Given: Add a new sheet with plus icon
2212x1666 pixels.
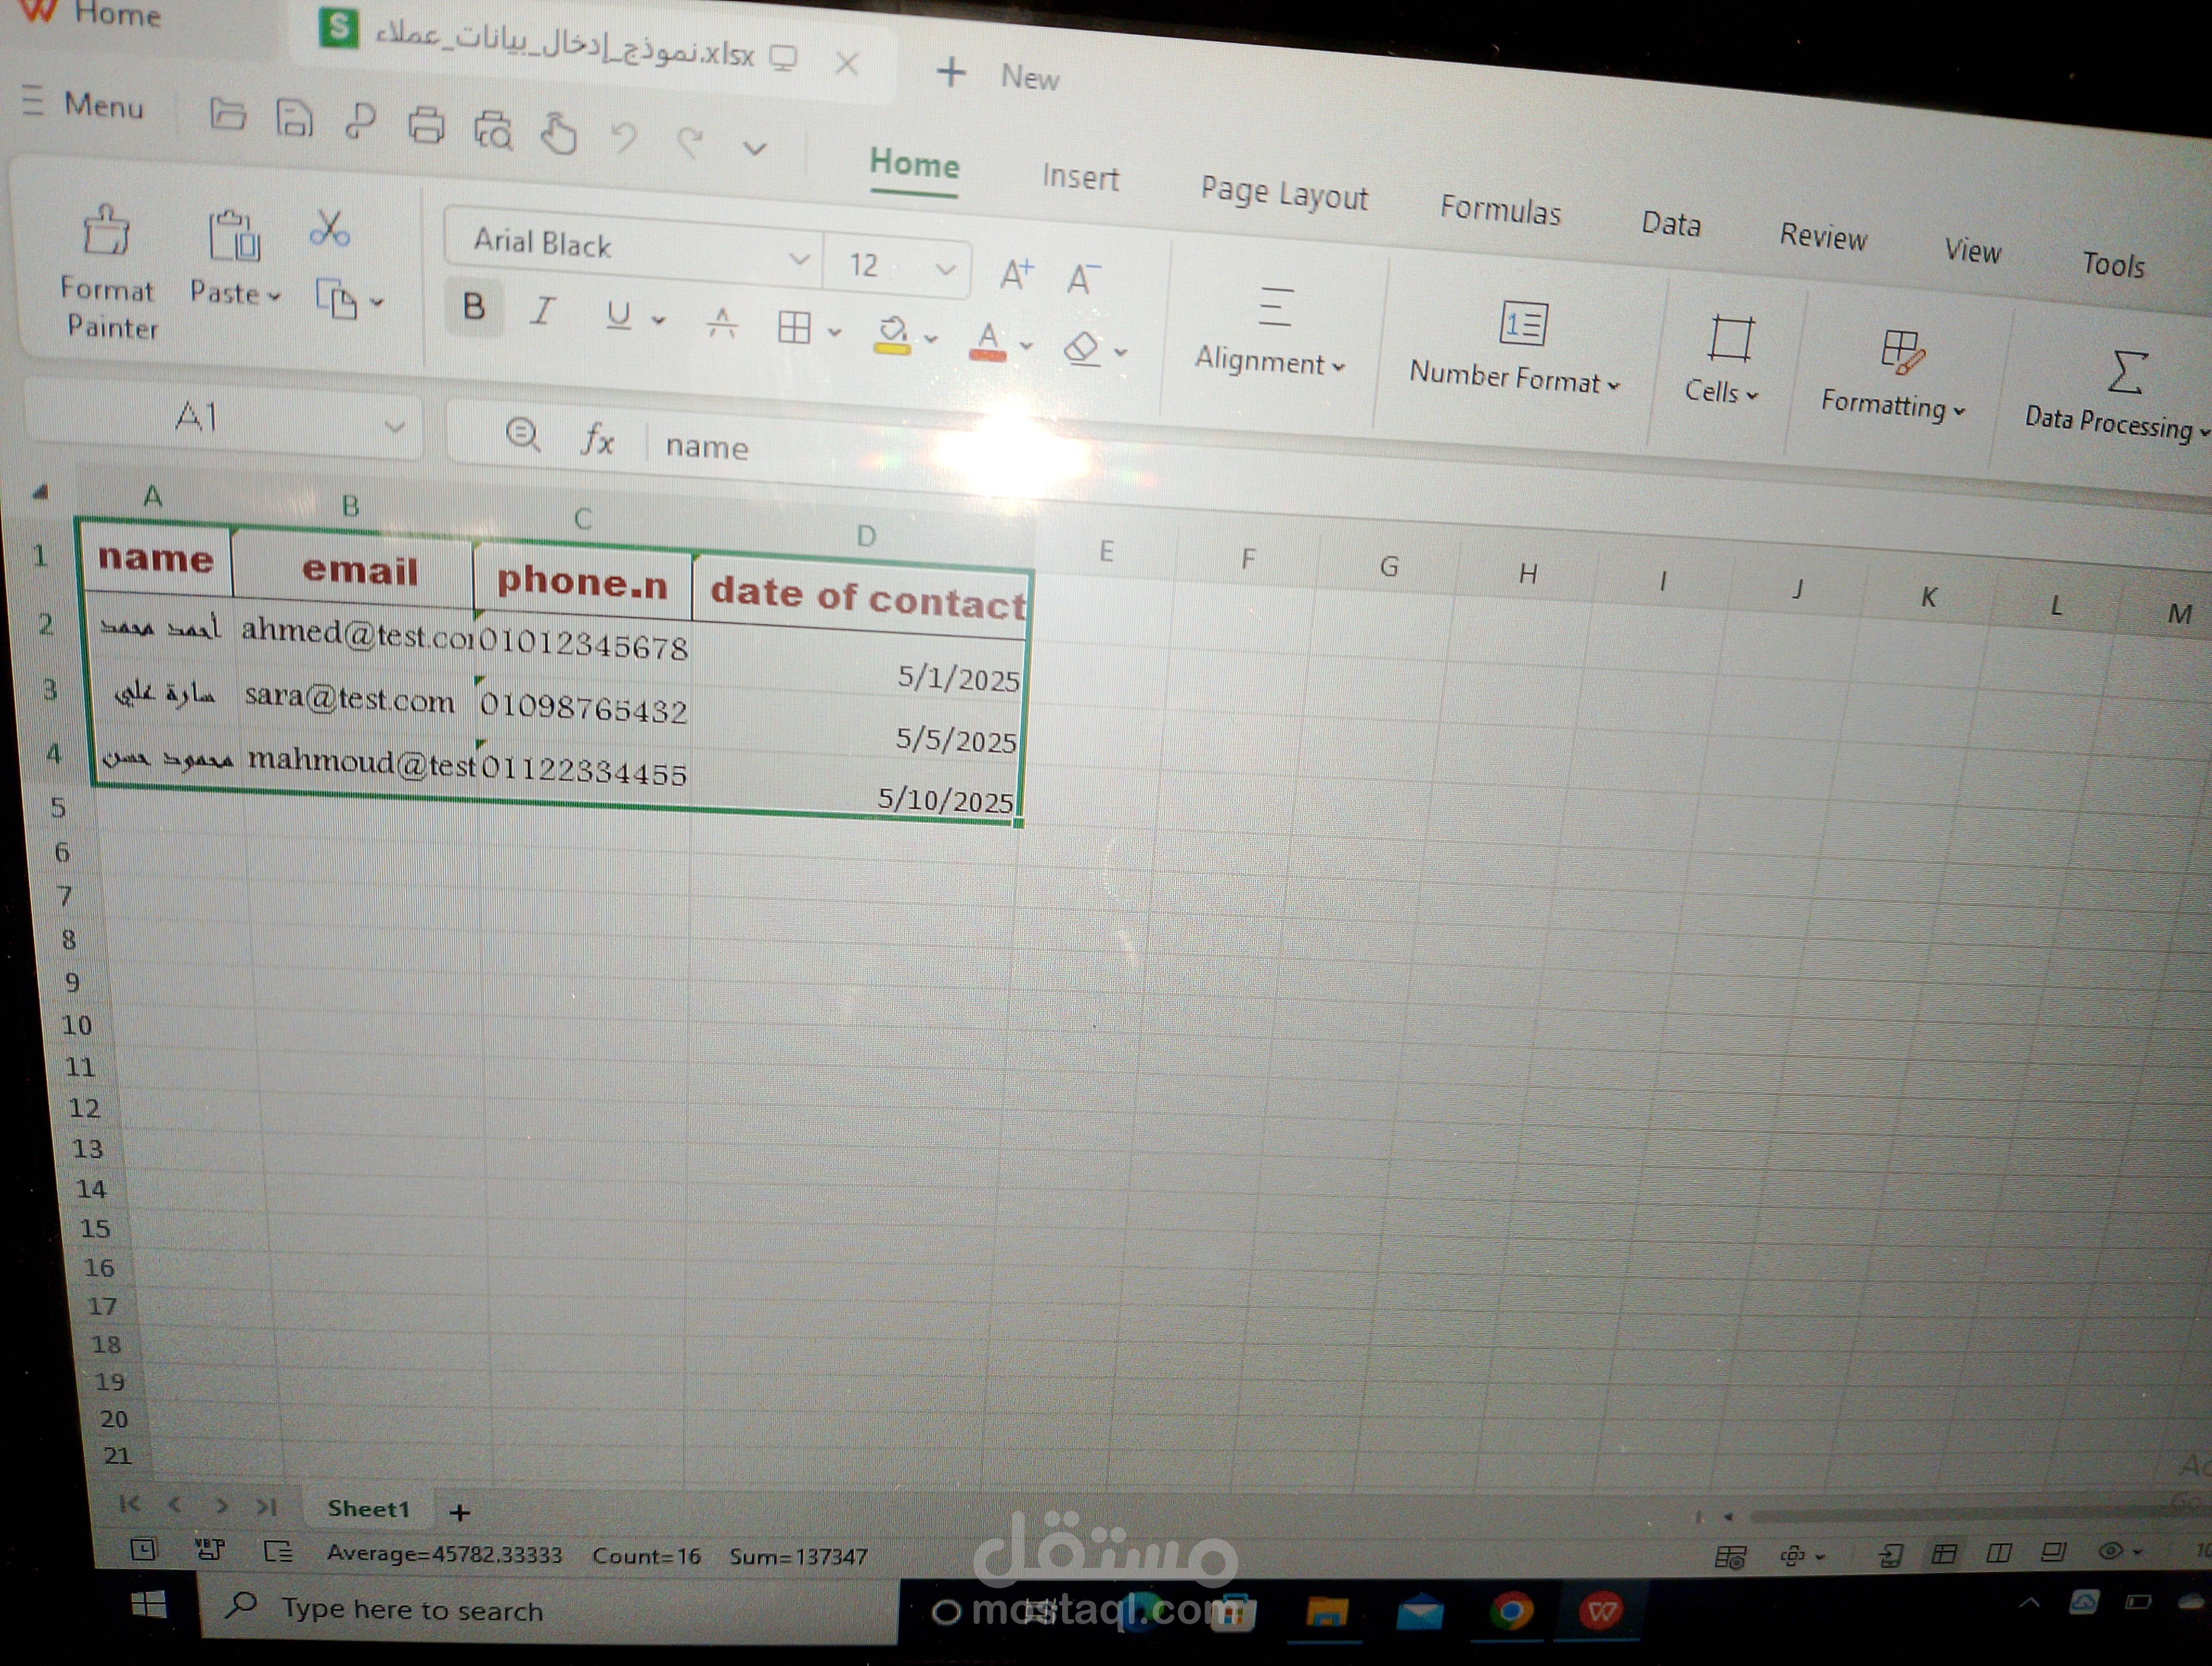Looking at the screenshot, I should 460,1512.
